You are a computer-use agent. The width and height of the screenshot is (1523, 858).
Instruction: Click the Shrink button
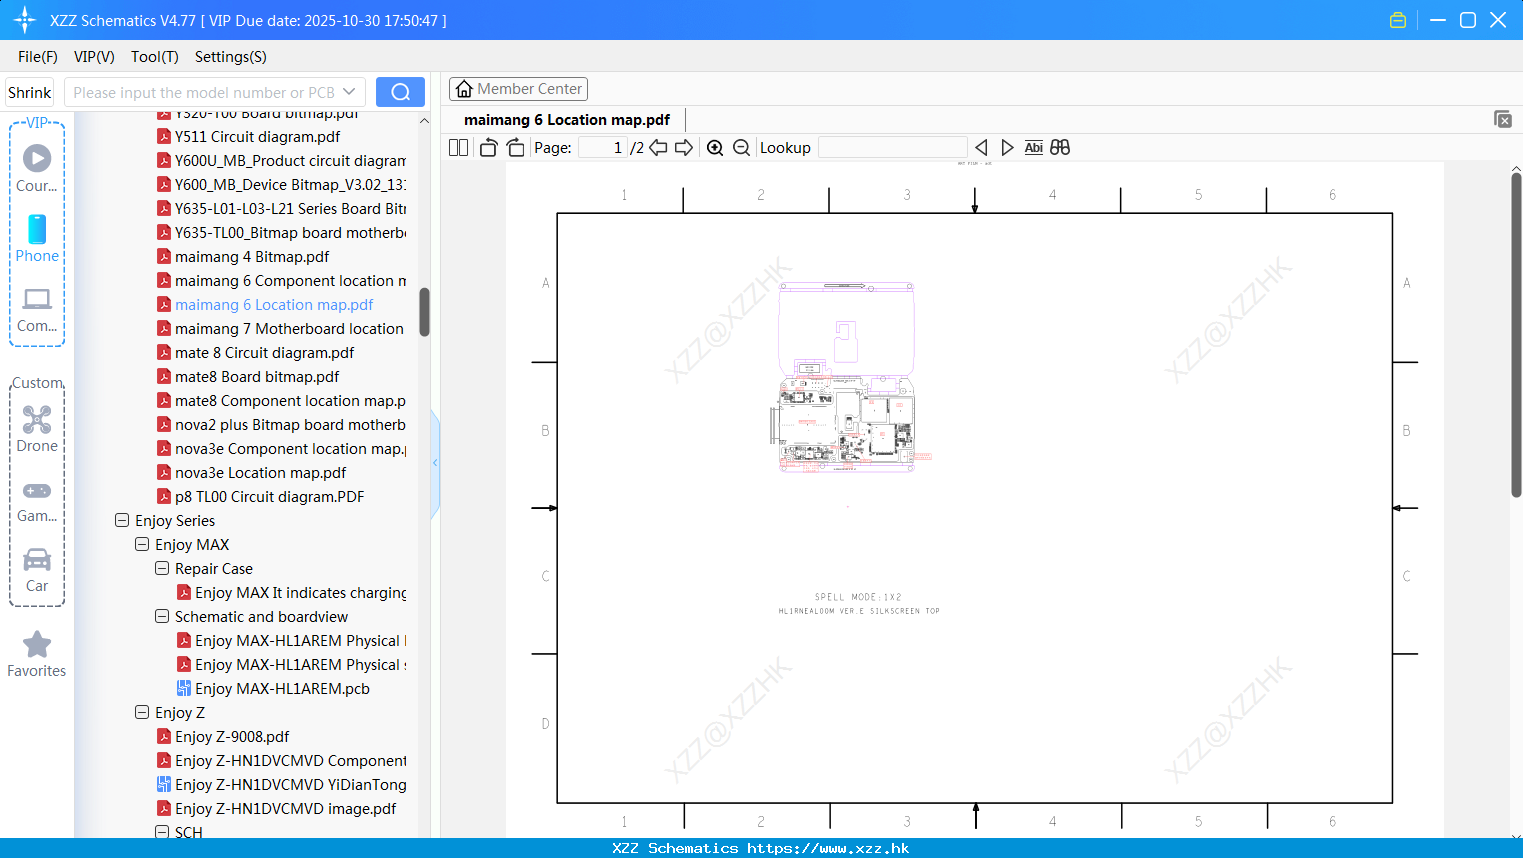[29, 92]
